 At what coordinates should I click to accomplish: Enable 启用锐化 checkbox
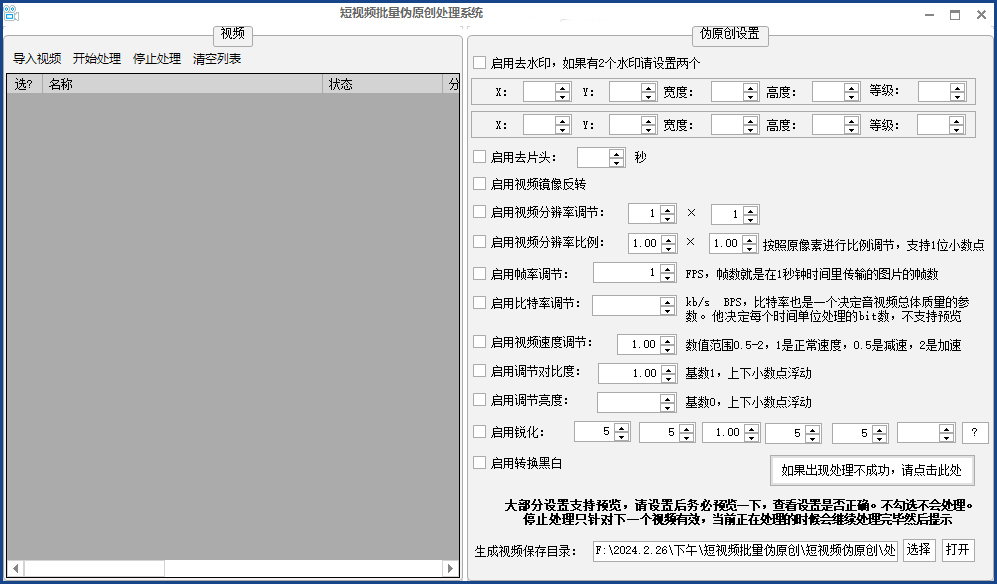[x=479, y=432]
